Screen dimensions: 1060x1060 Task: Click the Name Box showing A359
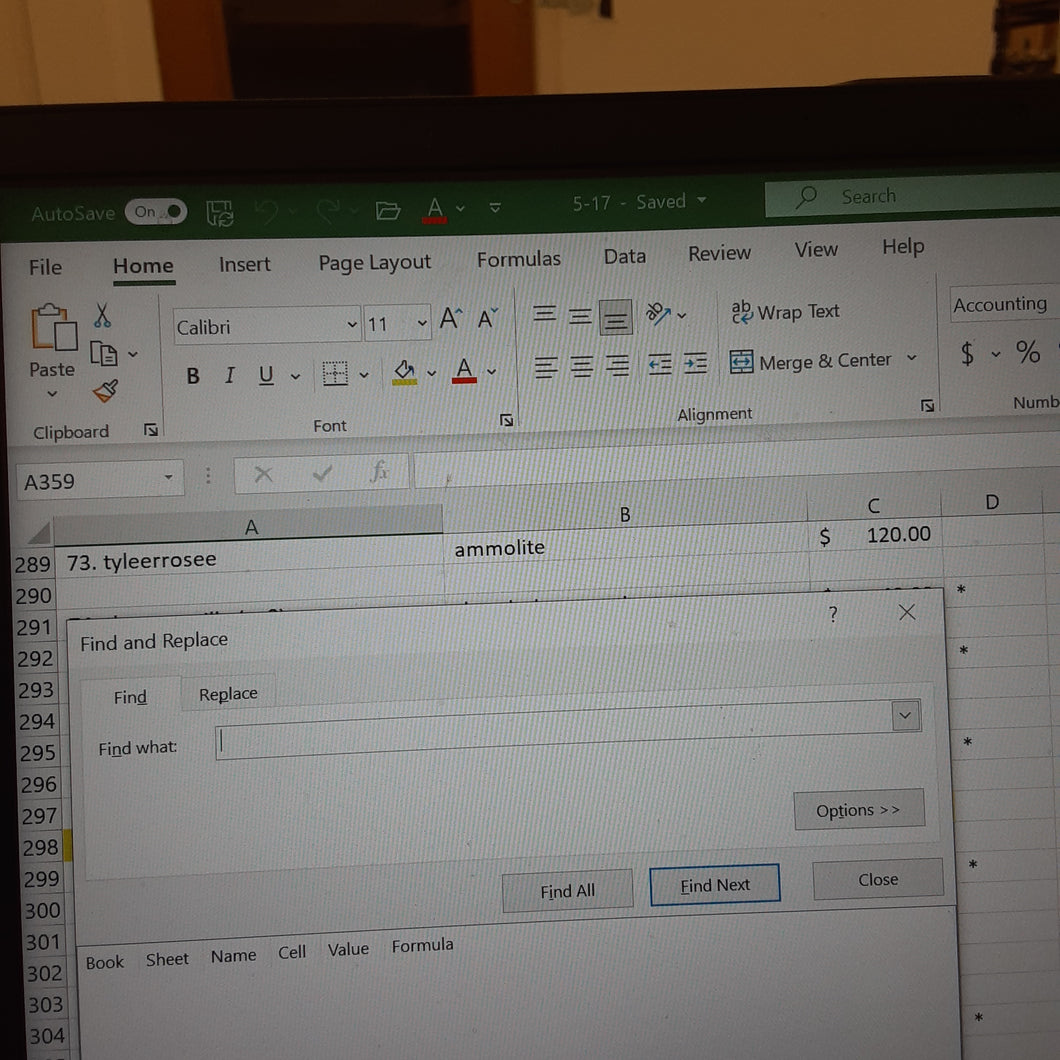pyautogui.click(x=100, y=481)
